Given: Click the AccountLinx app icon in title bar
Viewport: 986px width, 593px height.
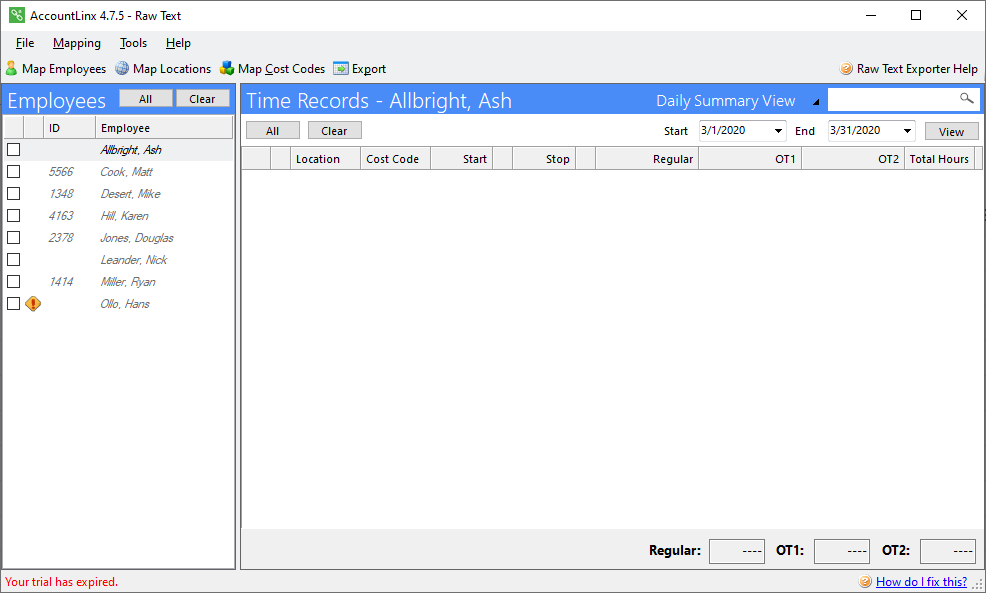Looking at the screenshot, I should (17, 15).
